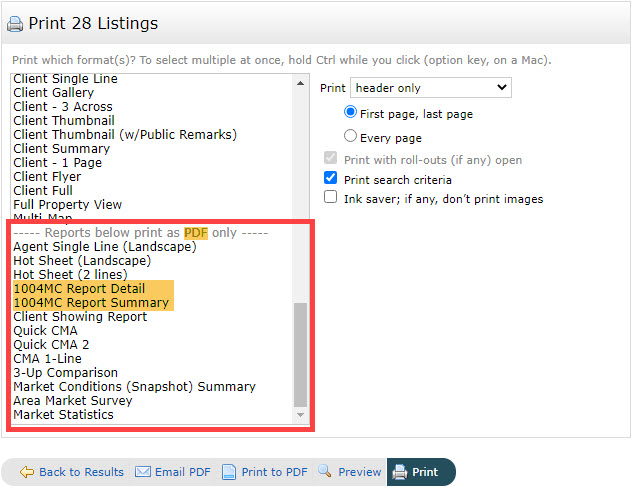
Task: Select the First page, last page option
Action: click(x=350, y=113)
